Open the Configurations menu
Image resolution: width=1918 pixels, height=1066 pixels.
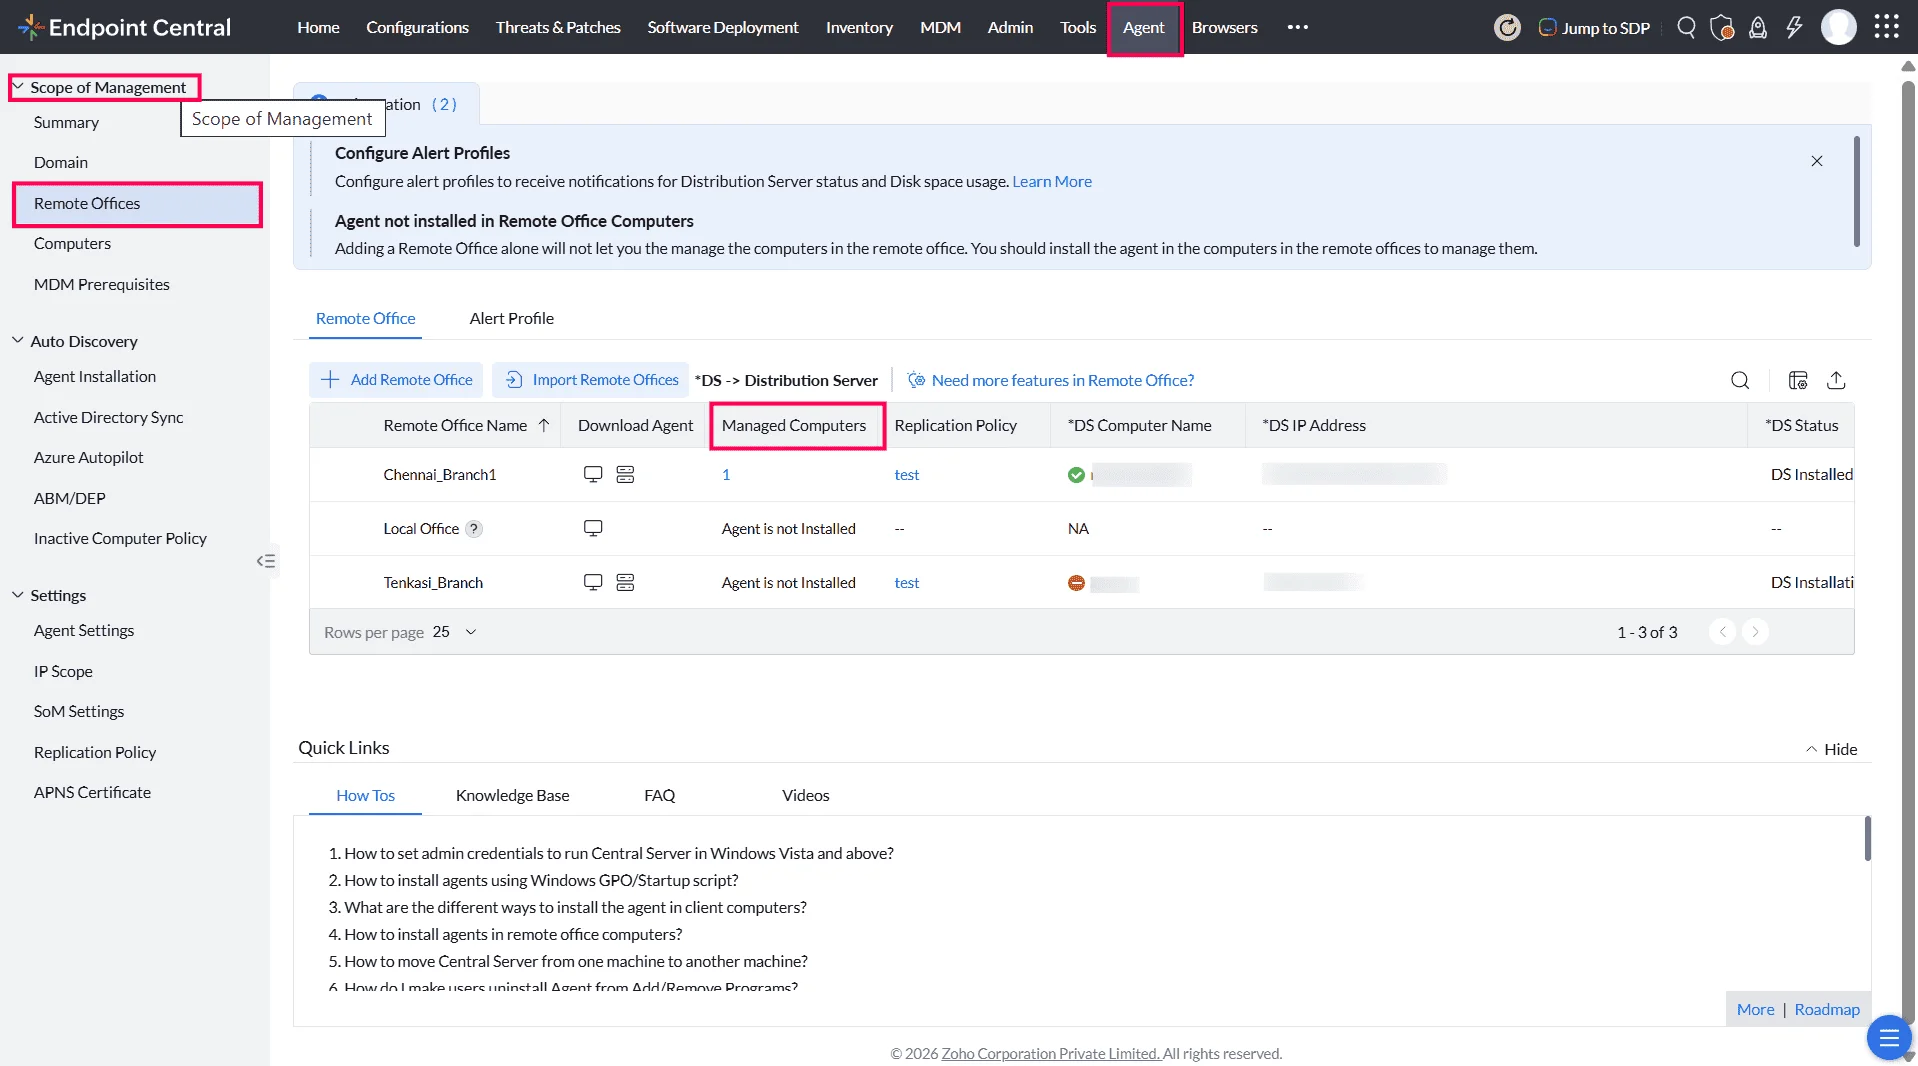[417, 27]
